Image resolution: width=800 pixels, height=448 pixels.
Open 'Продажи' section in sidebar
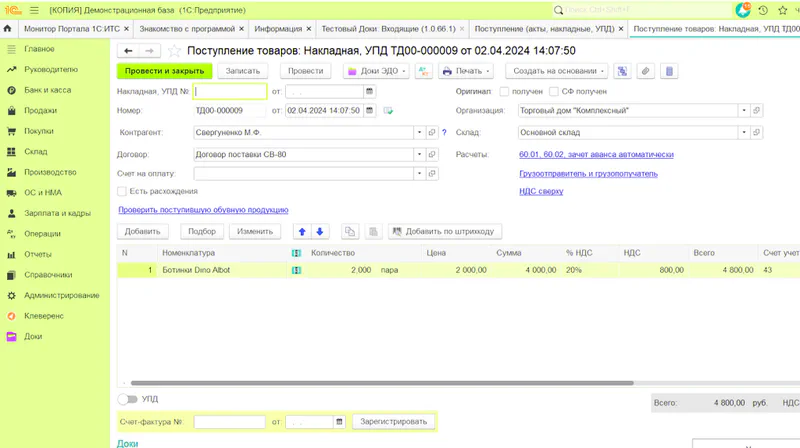tap(40, 111)
